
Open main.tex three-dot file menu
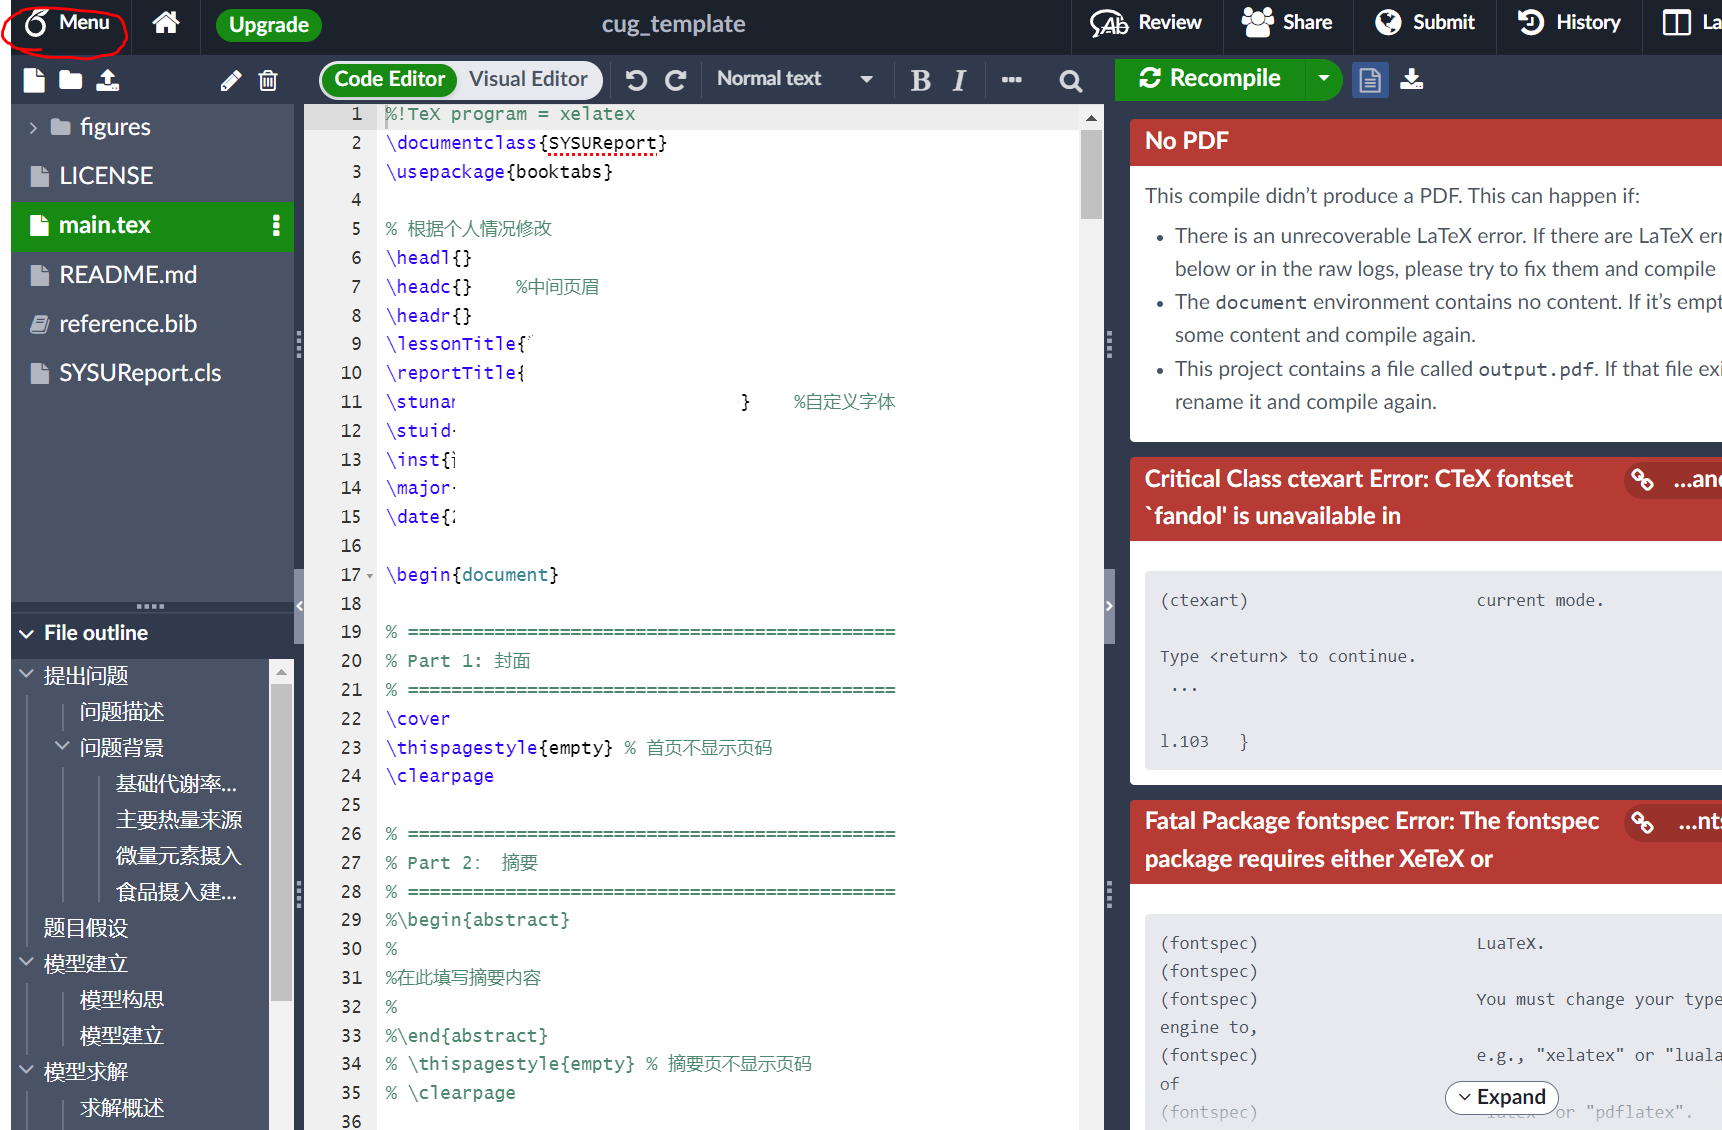click(276, 225)
